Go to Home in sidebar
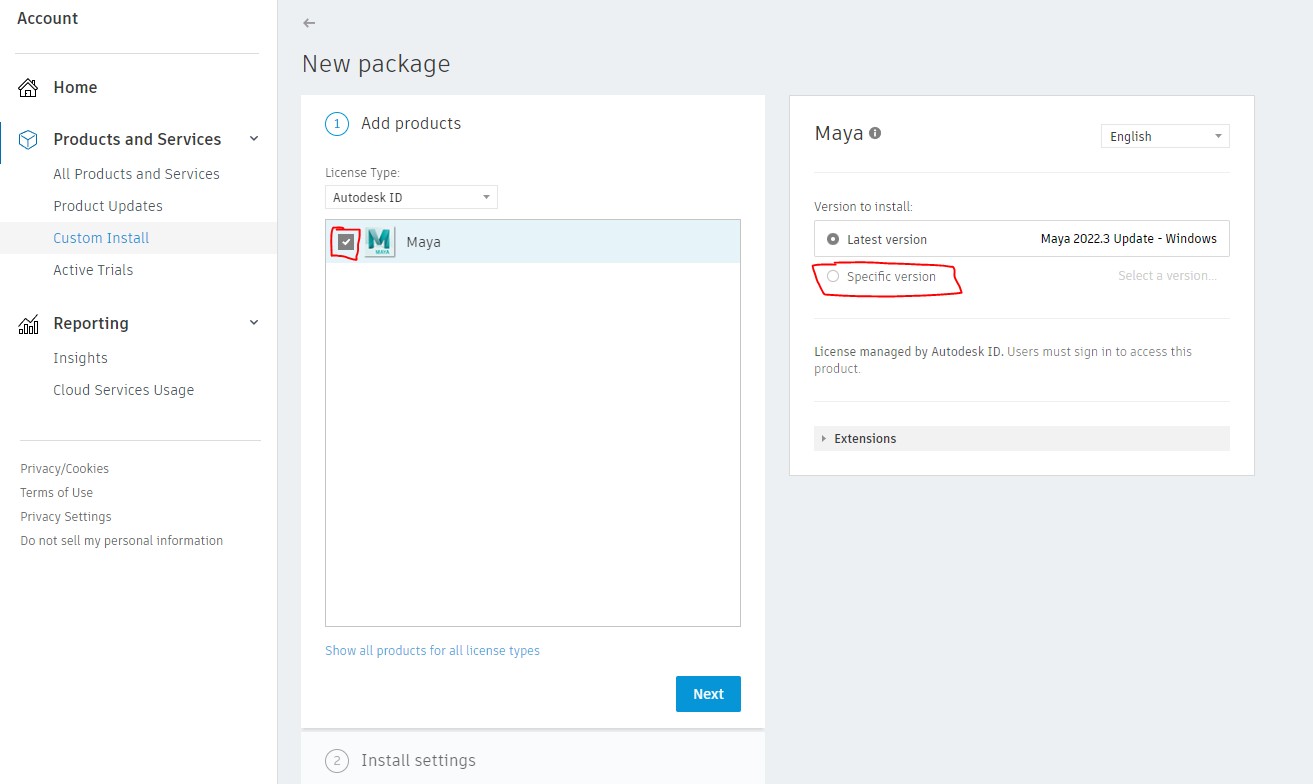Image resolution: width=1313 pixels, height=784 pixels. (75, 88)
